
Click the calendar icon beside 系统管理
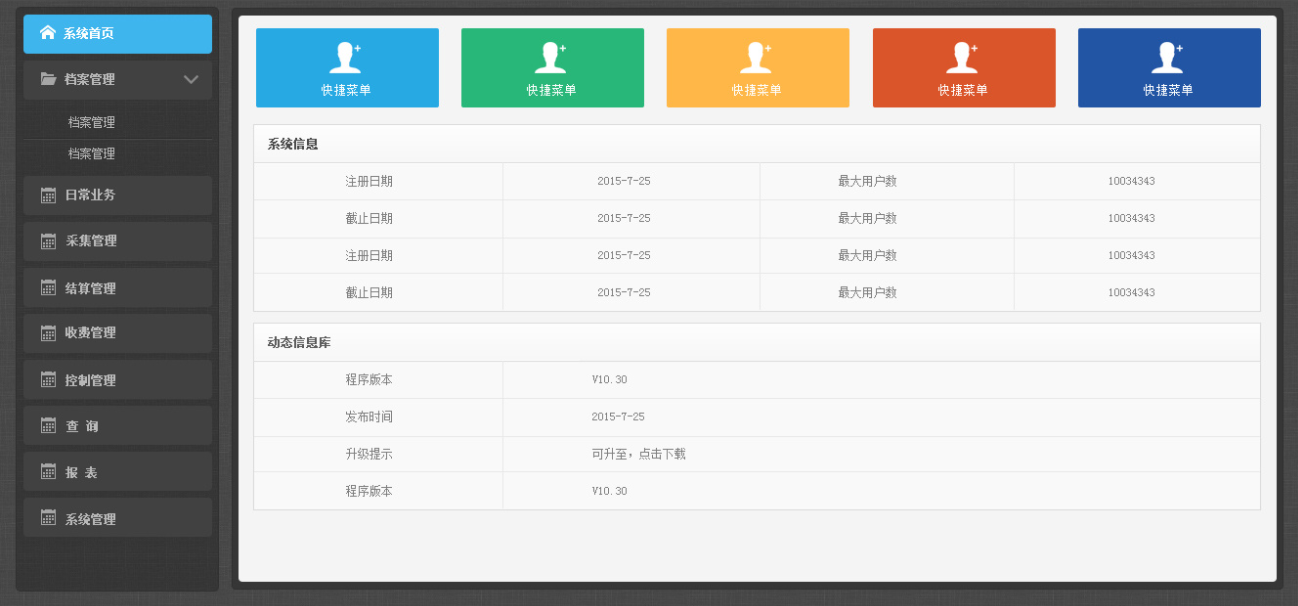click(48, 518)
